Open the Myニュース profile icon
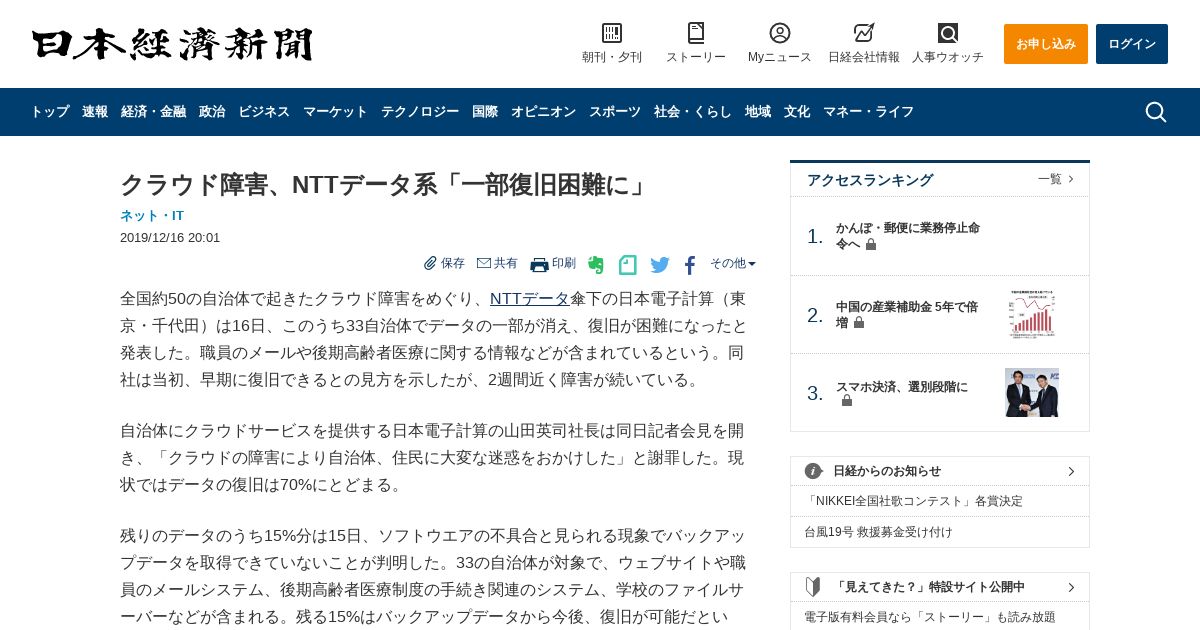 click(780, 33)
